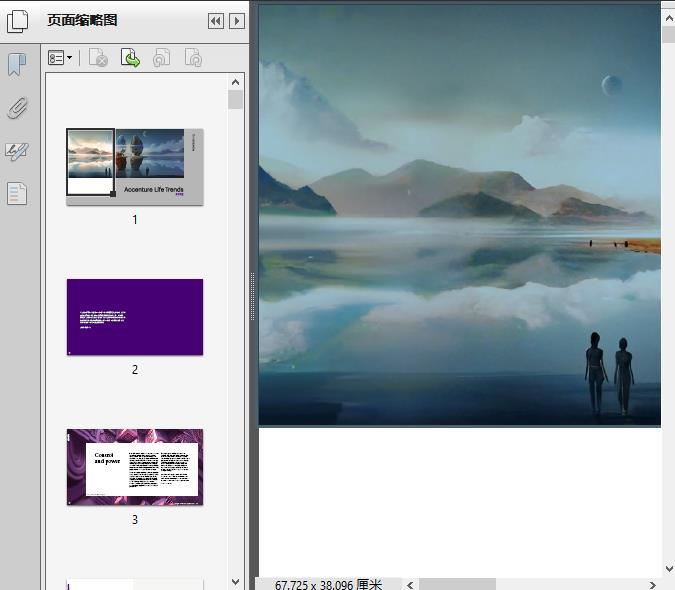Open the Signatures panel

pos(17,151)
